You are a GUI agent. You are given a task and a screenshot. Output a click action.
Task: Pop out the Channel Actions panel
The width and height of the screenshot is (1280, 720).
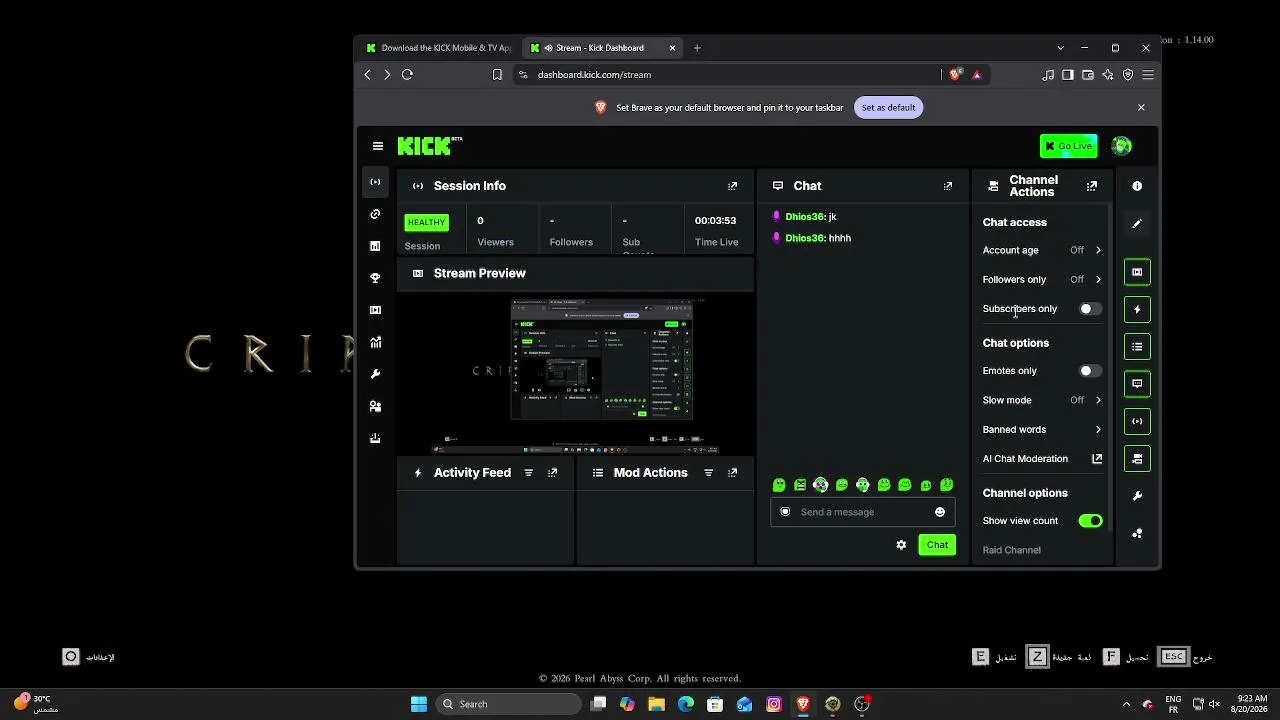point(1092,186)
